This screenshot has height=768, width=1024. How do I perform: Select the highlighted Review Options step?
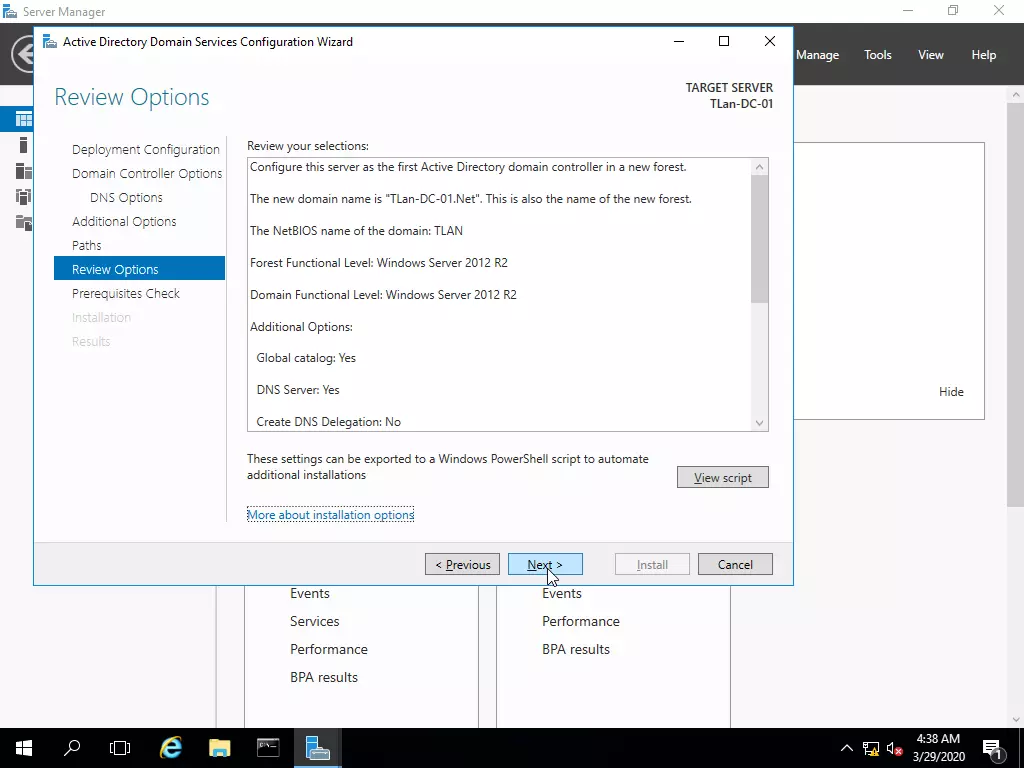click(139, 268)
